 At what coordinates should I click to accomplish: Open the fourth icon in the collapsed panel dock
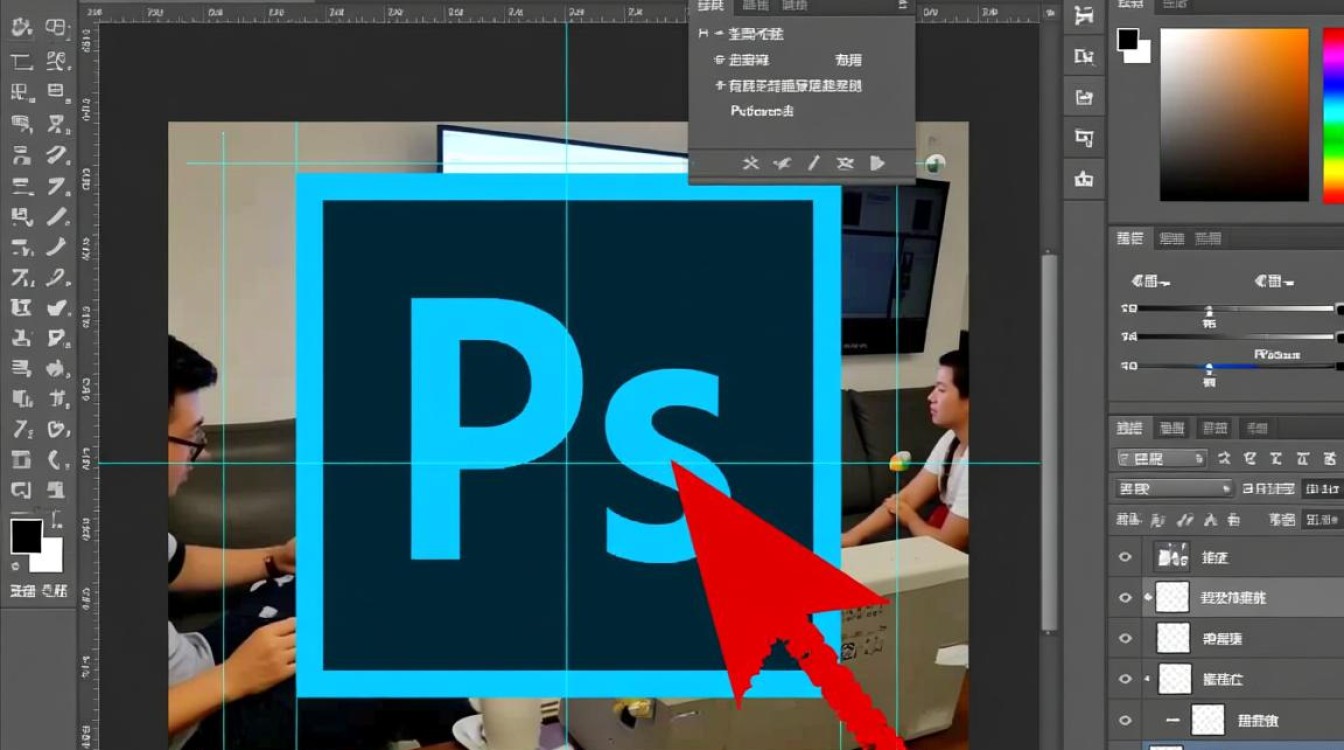1084,138
